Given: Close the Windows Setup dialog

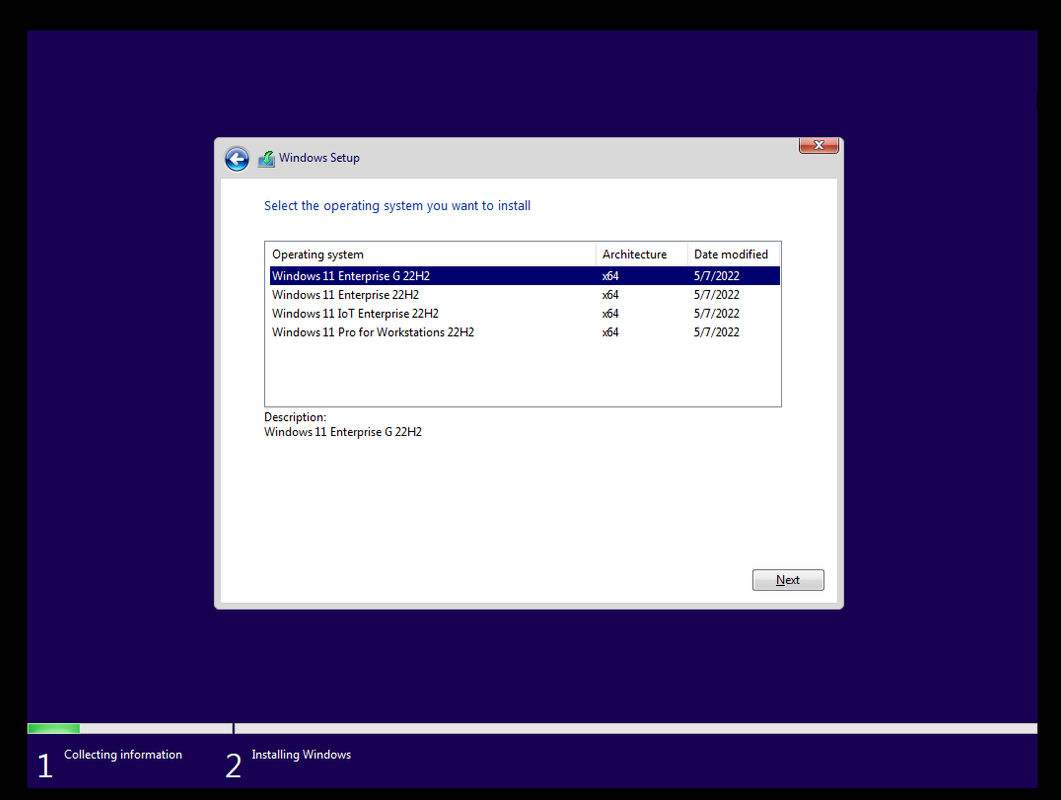Looking at the screenshot, I should tap(819, 145).
